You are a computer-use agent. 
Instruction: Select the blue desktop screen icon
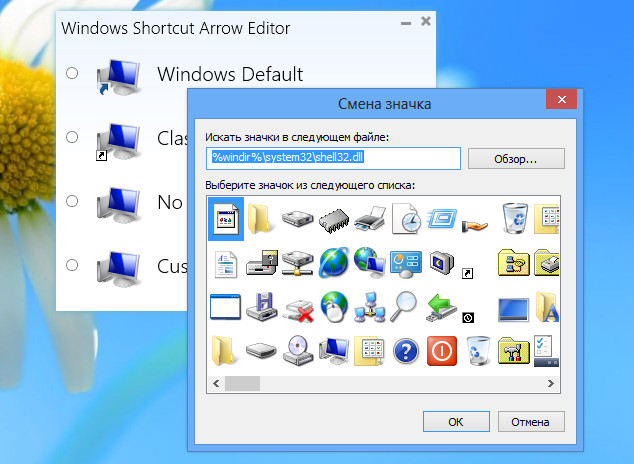(513, 310)
